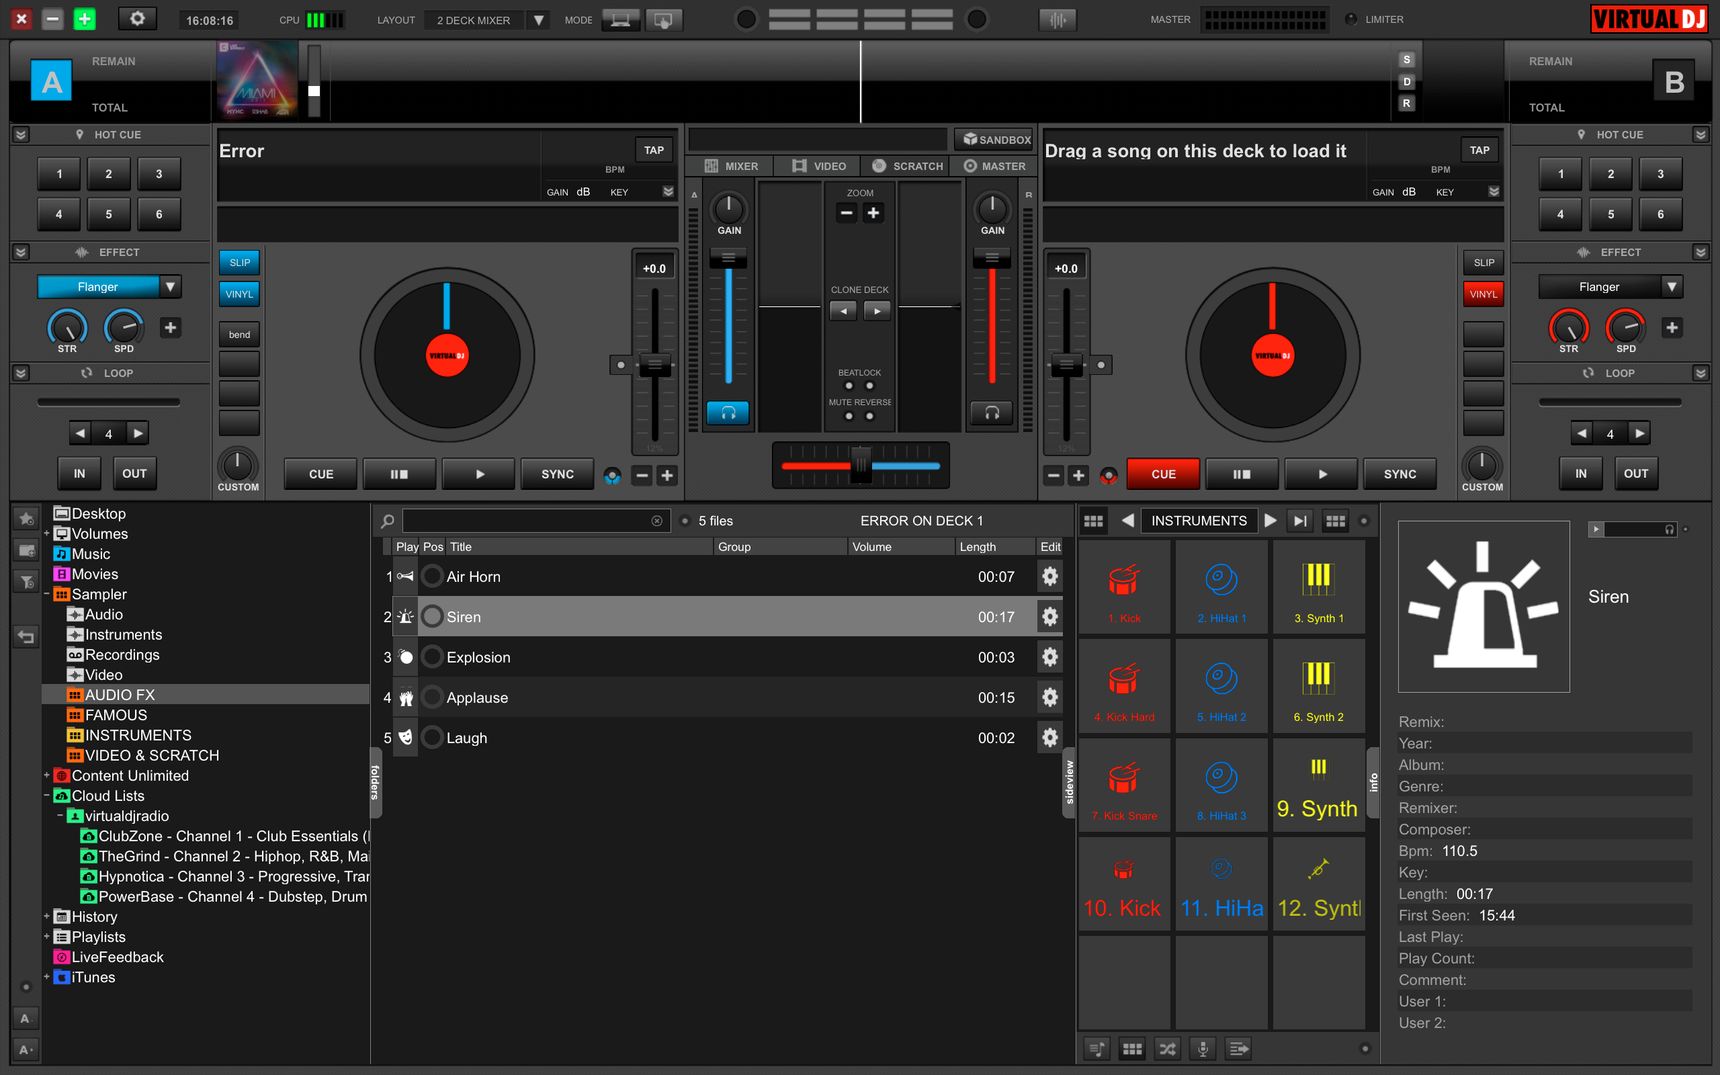Click the microphone icon in bottom toolbar
The width and height of the screenshot is (1720, 1075).
coord(1203,1048)
